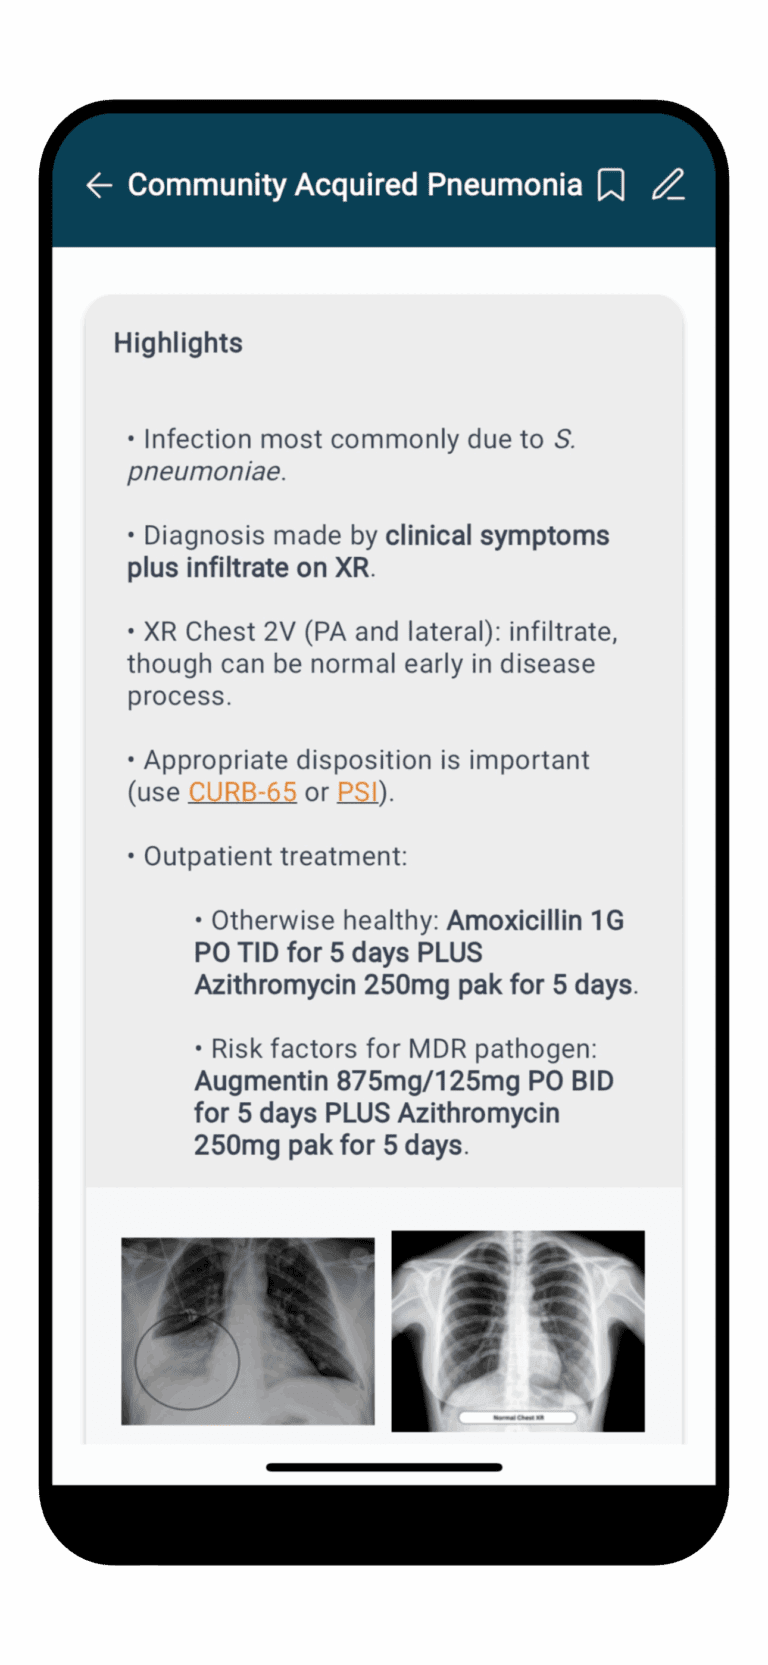This screenshot has width=768, height=1665.
Task: Tap the S. pneumoniae infection bullet
Action: (350, 455)
